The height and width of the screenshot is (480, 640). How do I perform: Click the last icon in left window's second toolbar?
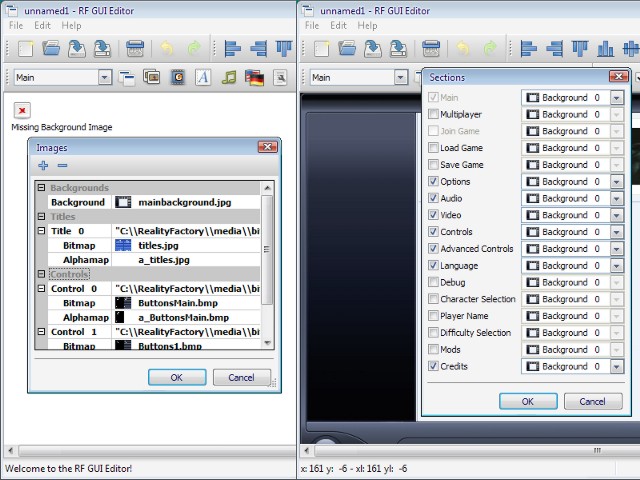point(280,77)
